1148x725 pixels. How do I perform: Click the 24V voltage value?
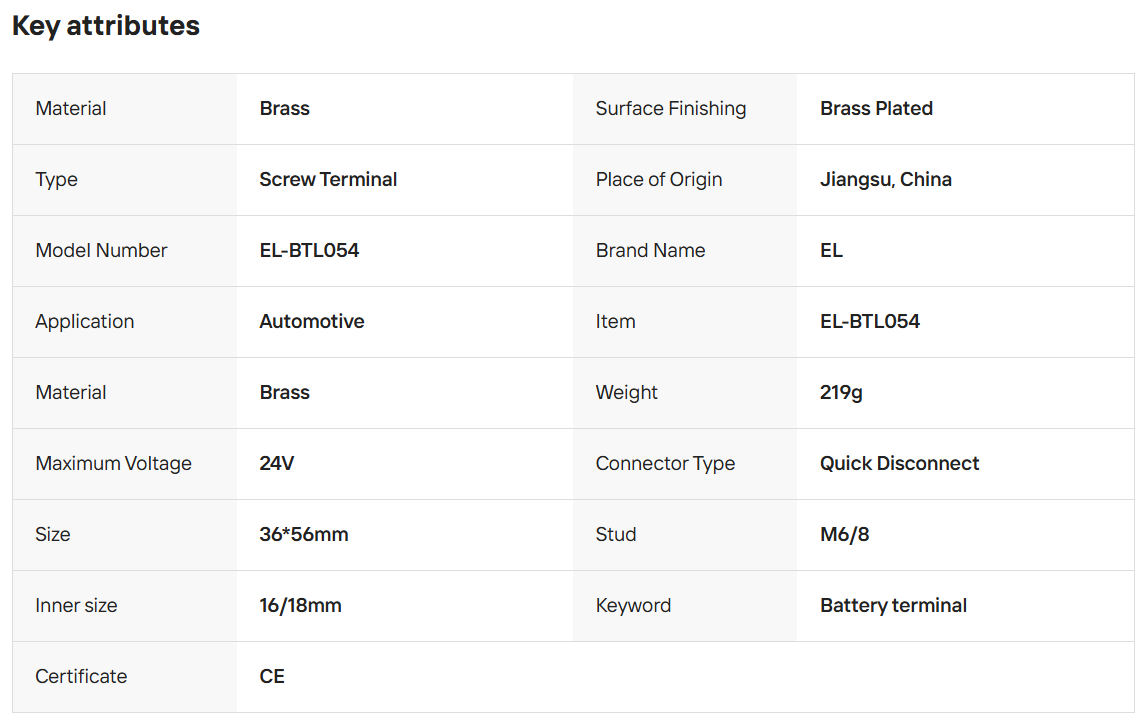(277, 464)
